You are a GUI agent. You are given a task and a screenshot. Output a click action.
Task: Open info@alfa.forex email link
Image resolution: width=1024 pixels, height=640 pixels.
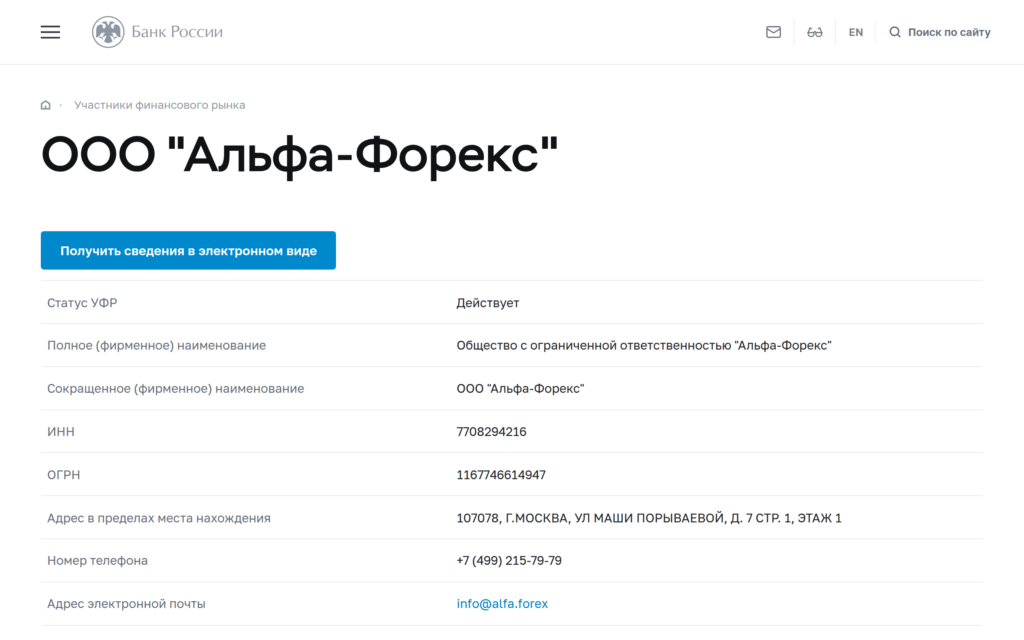pos(502,603)
